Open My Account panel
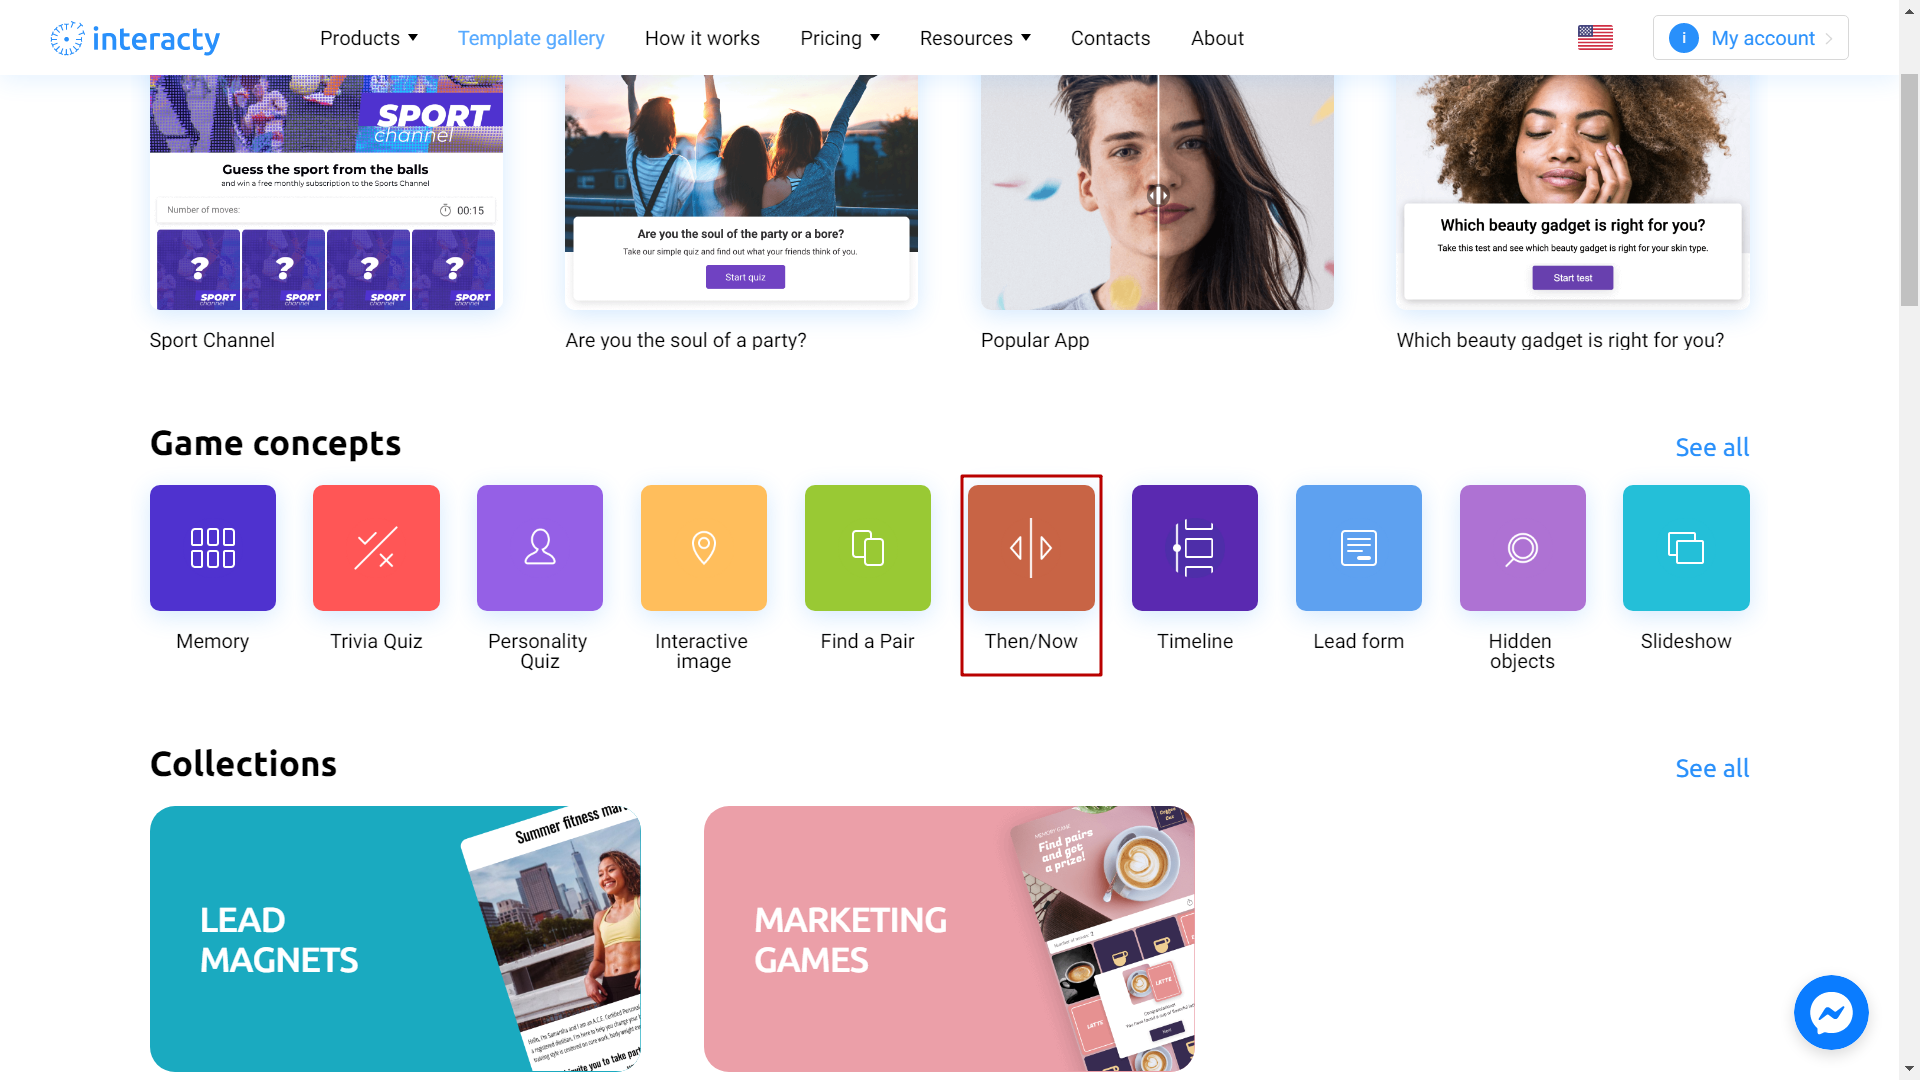Image resolution: width=1920 pixels, height=1080 pixels. (1749, 37)
